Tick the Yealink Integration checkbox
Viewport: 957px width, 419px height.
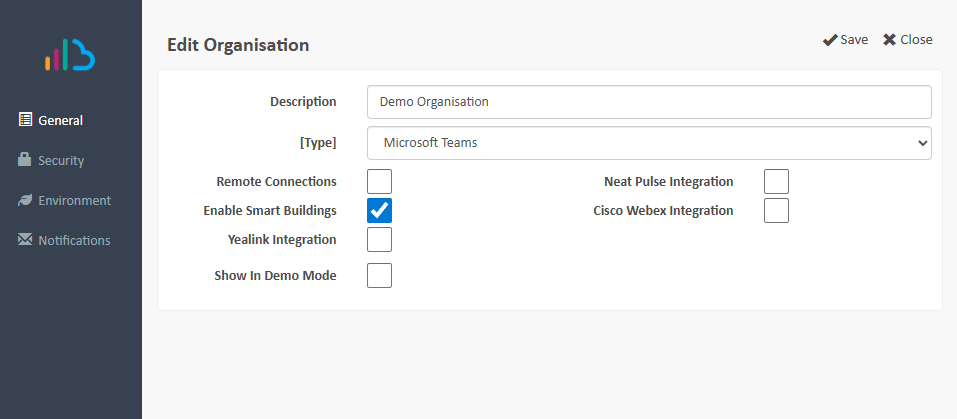[x=379, y=240]
